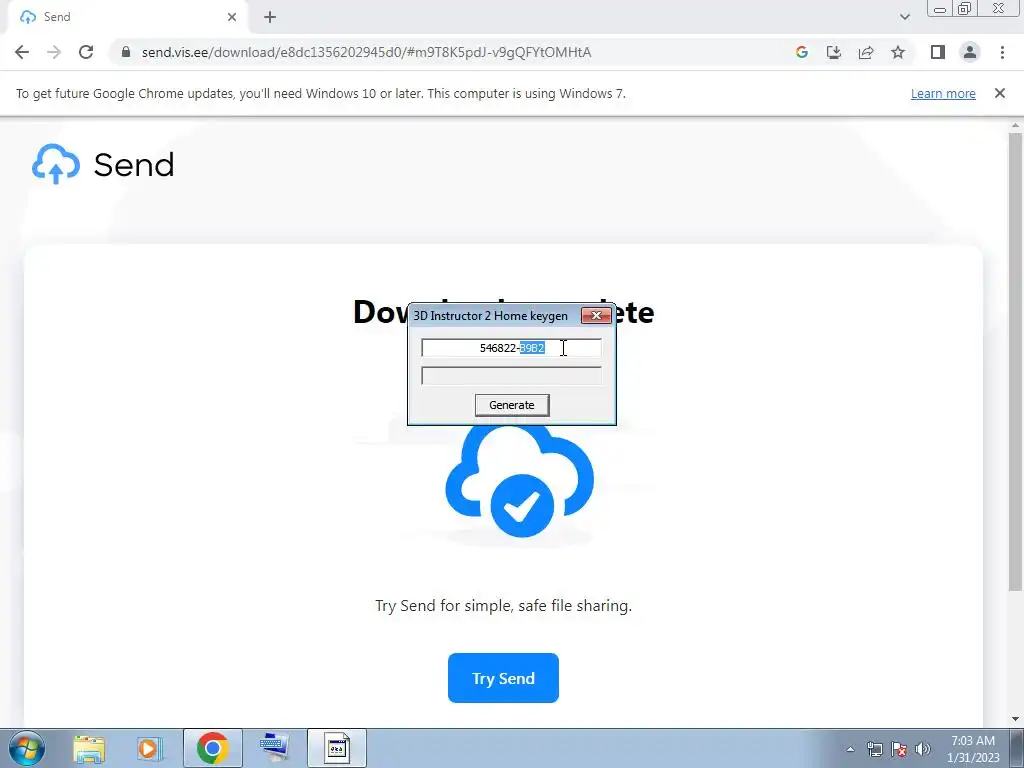Show hidden system tray icons
1024x768 pixels.
coord(850,749)
